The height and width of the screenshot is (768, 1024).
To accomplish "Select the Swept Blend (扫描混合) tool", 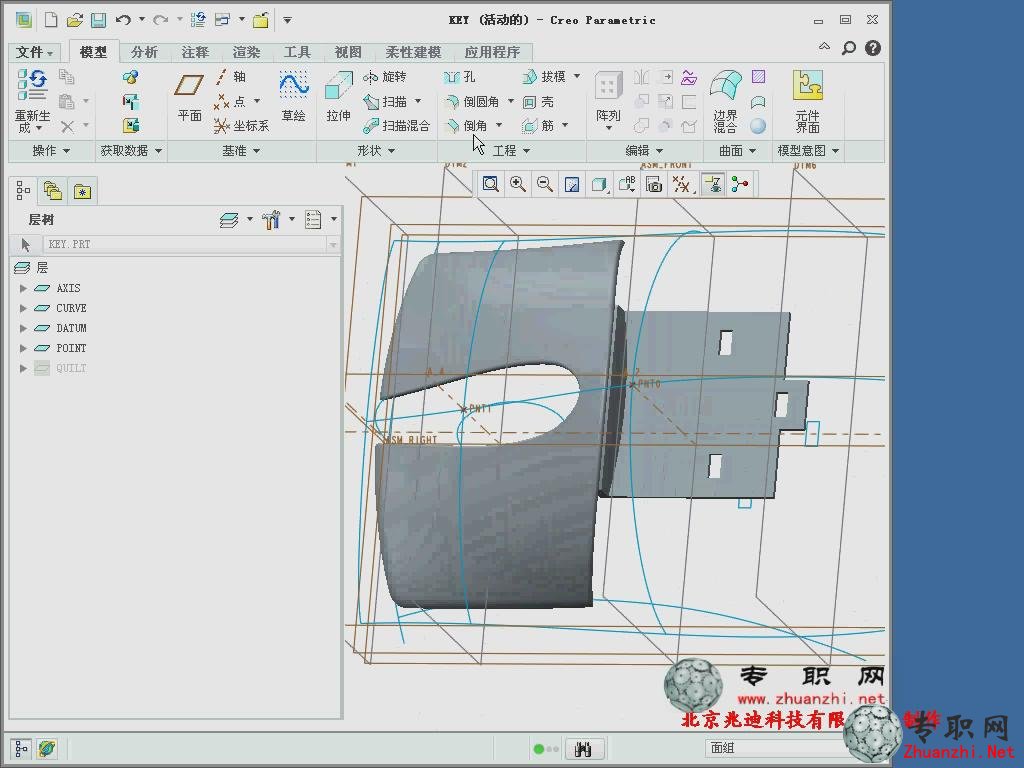I will click(x=396, y=126).
